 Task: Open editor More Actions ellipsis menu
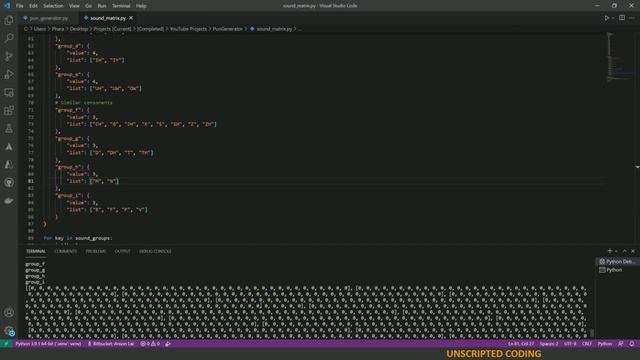tap(631, 18)
